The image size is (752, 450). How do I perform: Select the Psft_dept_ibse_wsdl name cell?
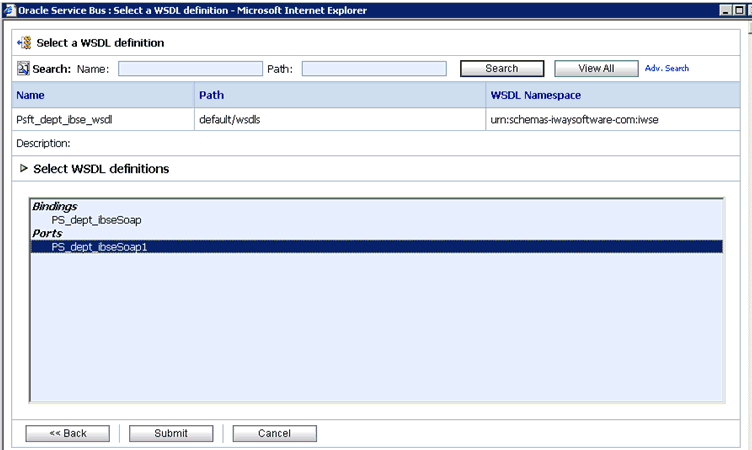pyautogui.click(x=103, y=119)
